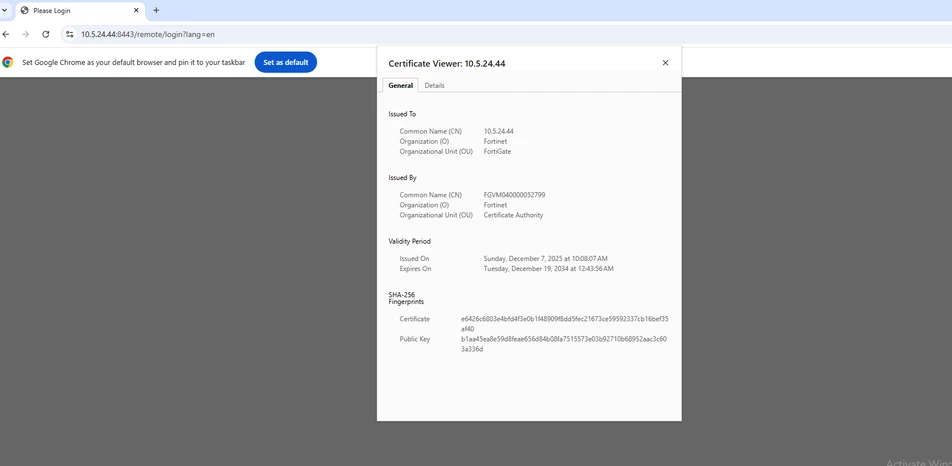
Task: Select the Please Login browser tab
Action: 80,10
